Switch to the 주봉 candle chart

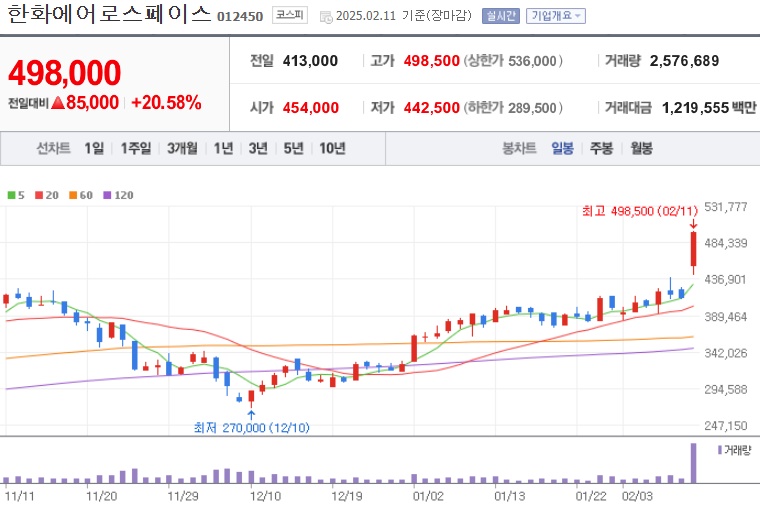tap(602, 148)
